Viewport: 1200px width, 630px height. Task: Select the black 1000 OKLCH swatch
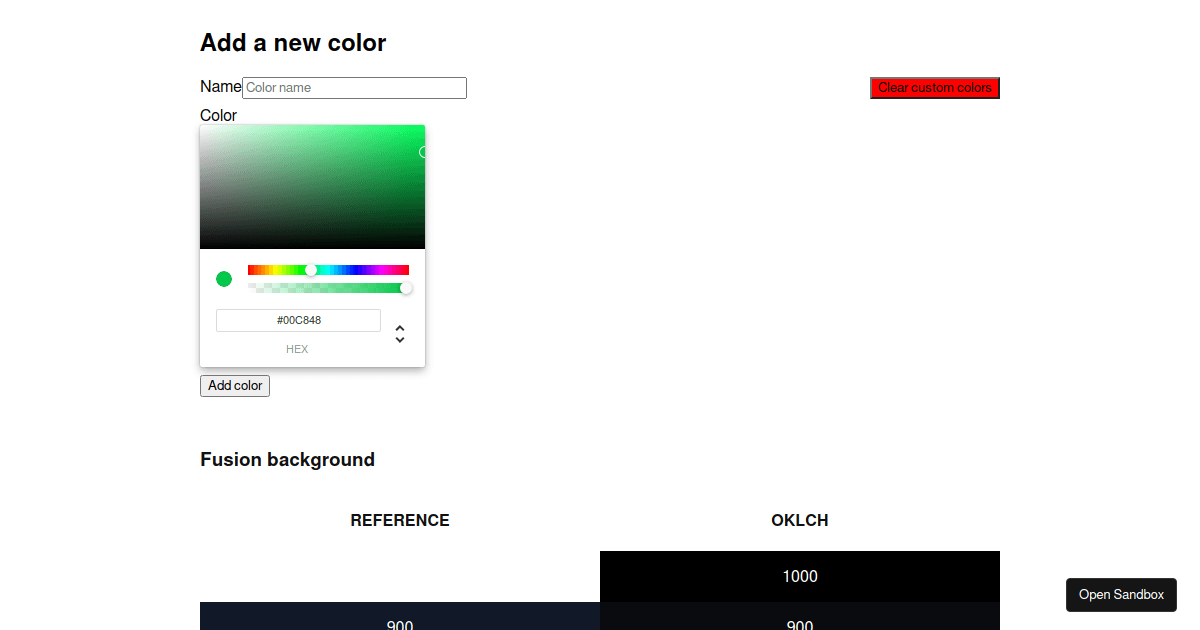(799, 576)
